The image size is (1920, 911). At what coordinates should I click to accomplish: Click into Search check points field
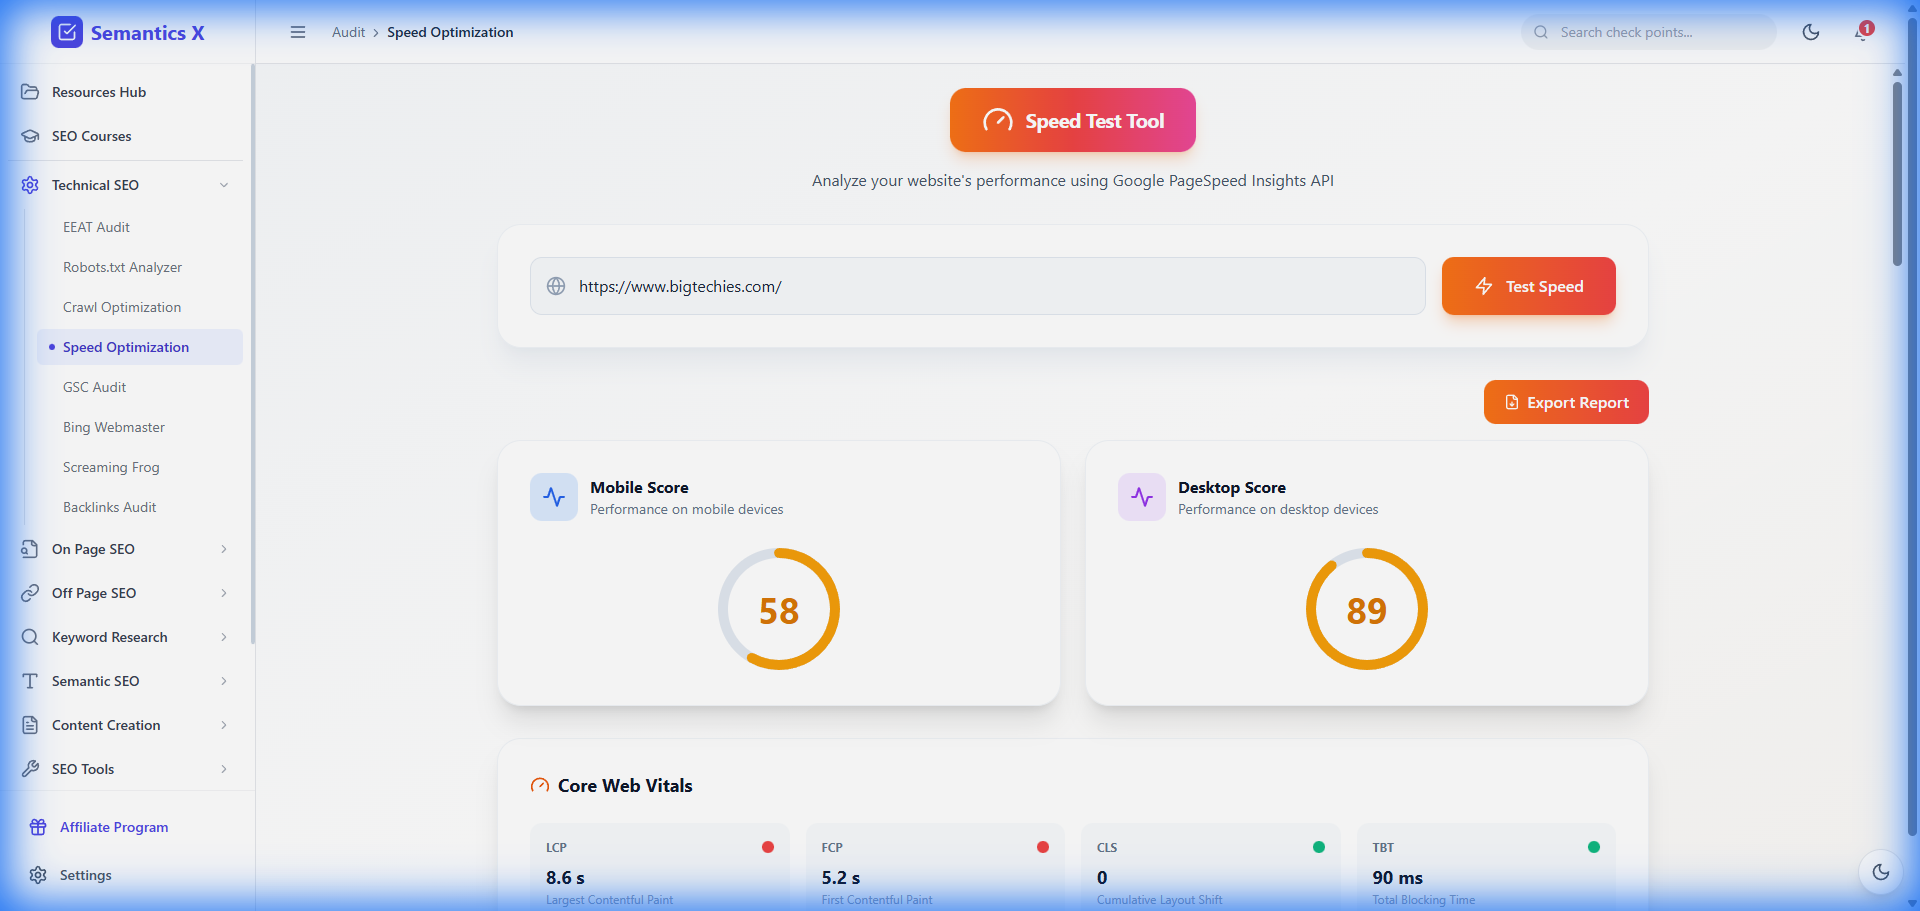1649,32
